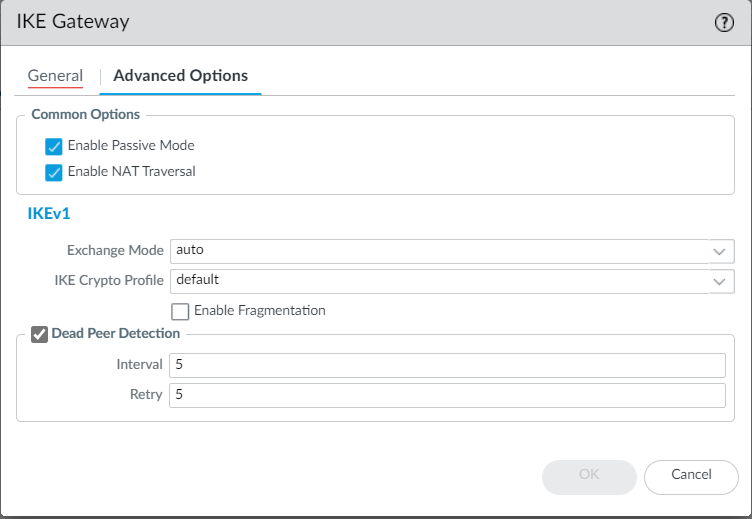752x519 pixels.
Task: Switch to the General tab
Action: [55, 76]
